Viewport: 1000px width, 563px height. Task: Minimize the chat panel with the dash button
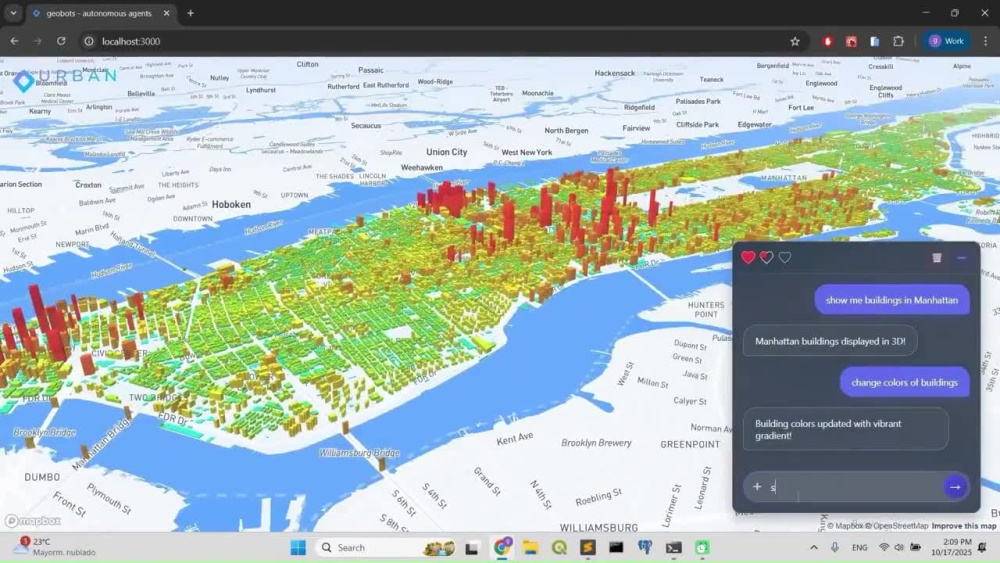coord(962,258)
